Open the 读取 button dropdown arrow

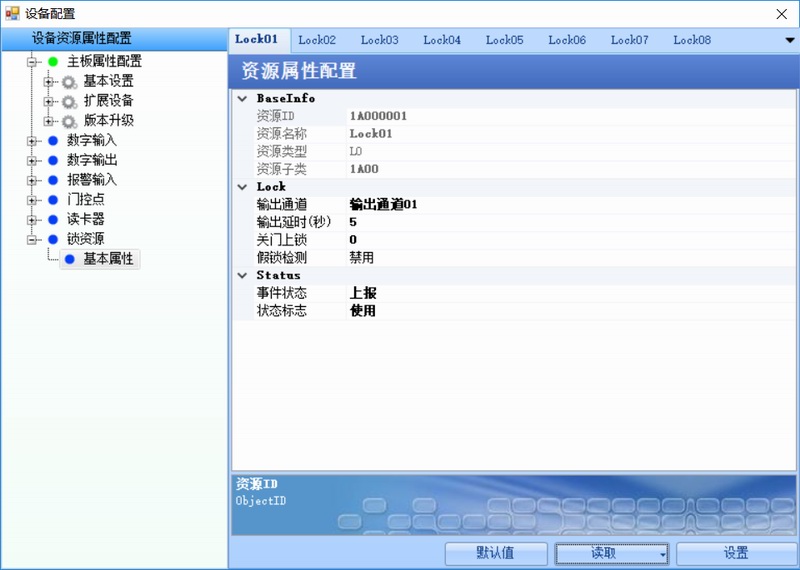coord(662,554)
